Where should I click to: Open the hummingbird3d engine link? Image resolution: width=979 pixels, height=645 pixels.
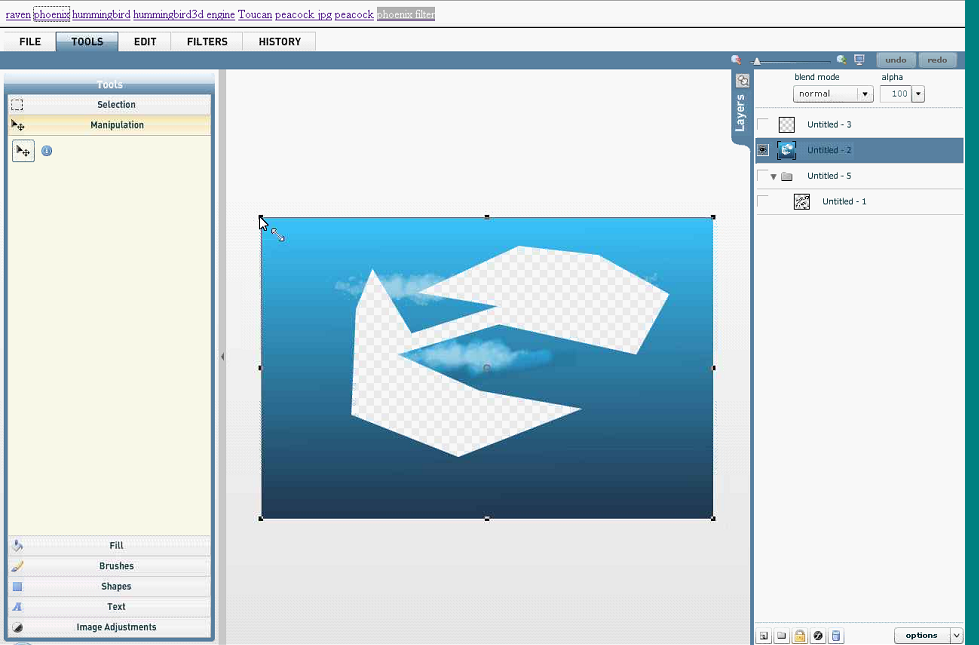click(184, 14)
